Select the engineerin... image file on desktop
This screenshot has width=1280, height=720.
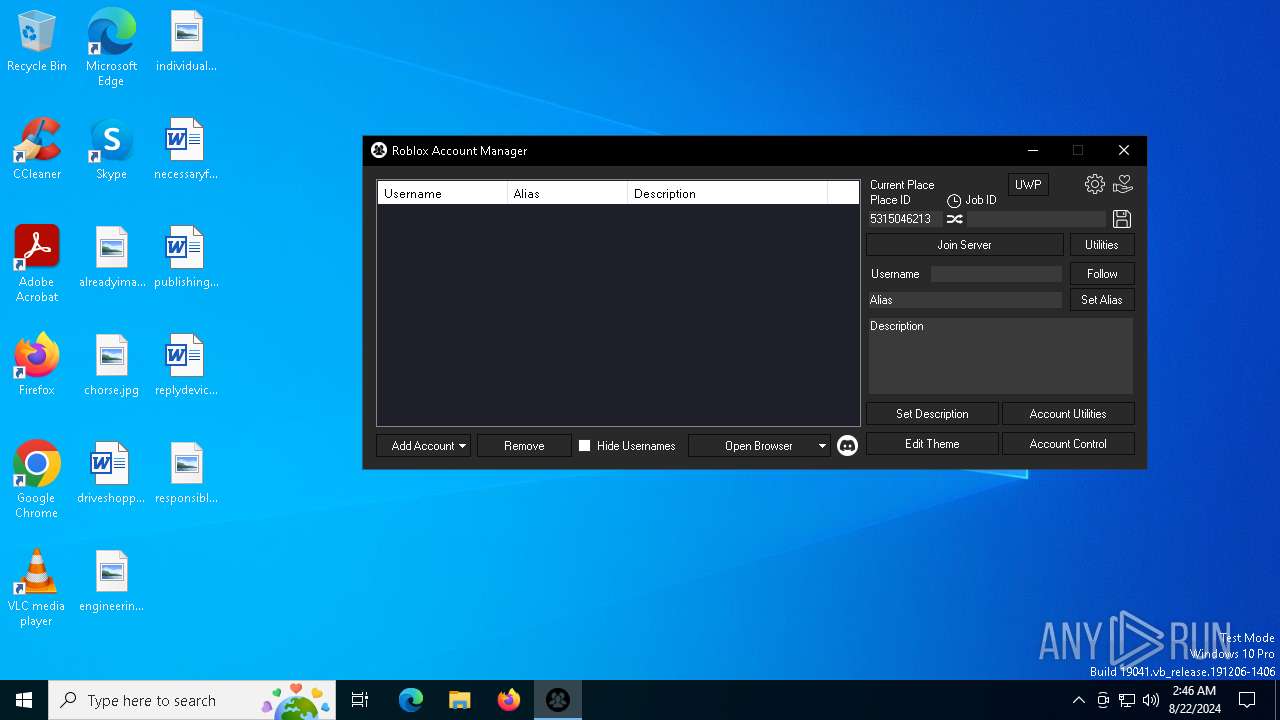(111, 582)
